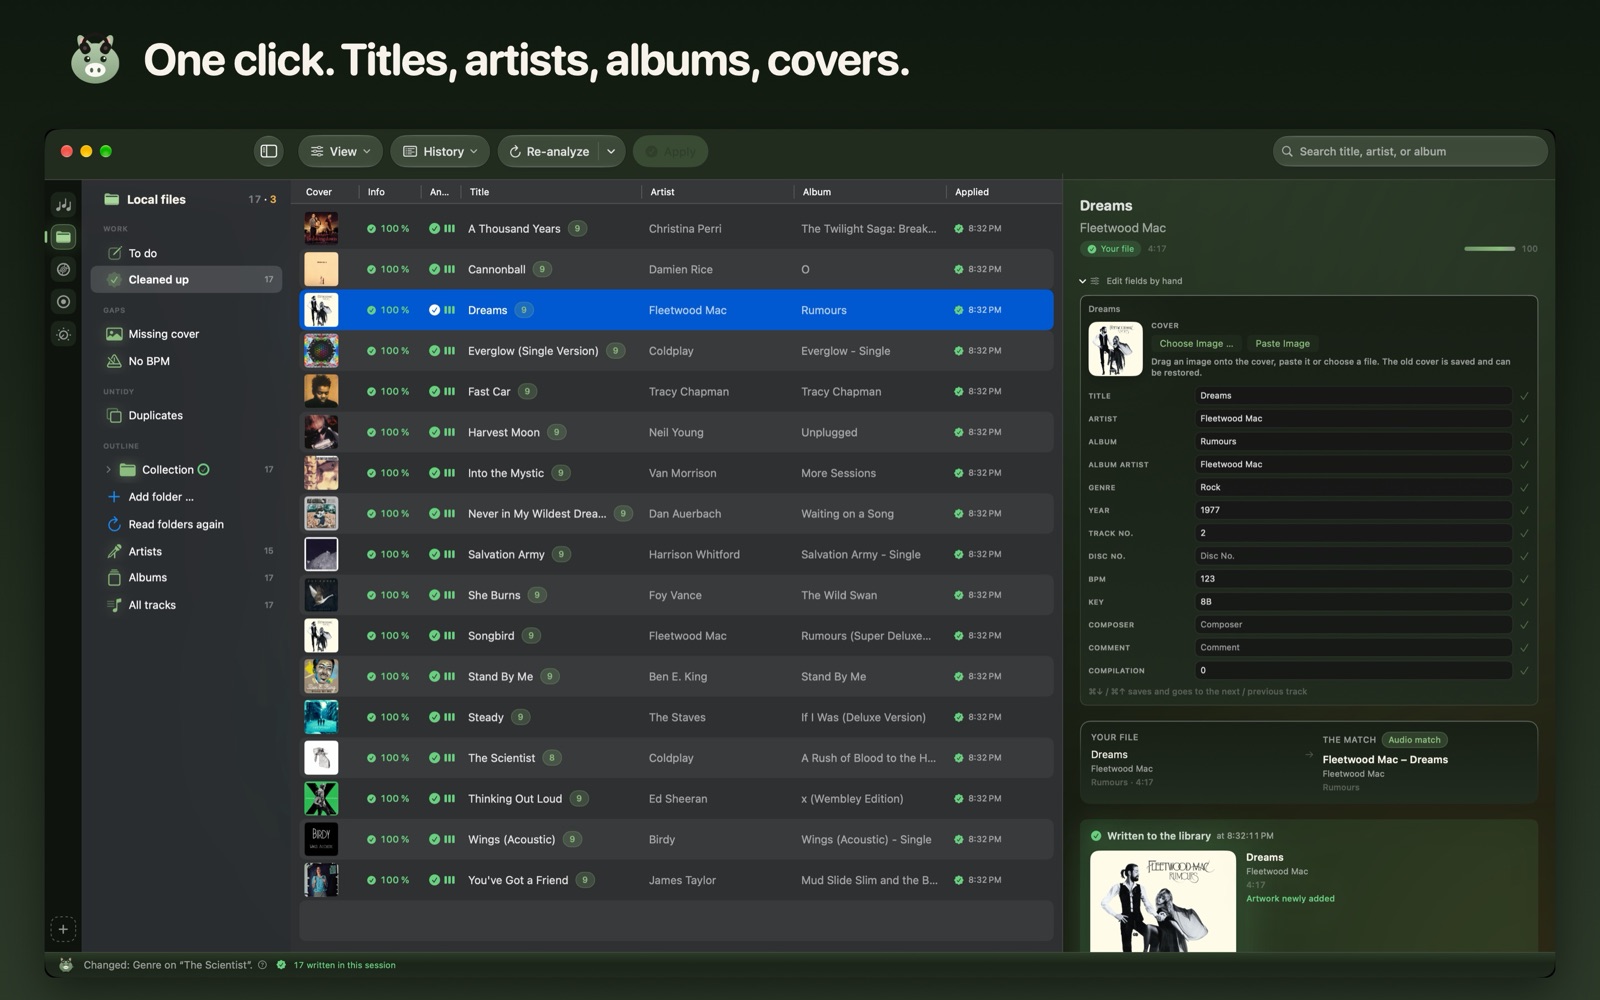
Task: Select the Cleaned up list
Action: 186,280
